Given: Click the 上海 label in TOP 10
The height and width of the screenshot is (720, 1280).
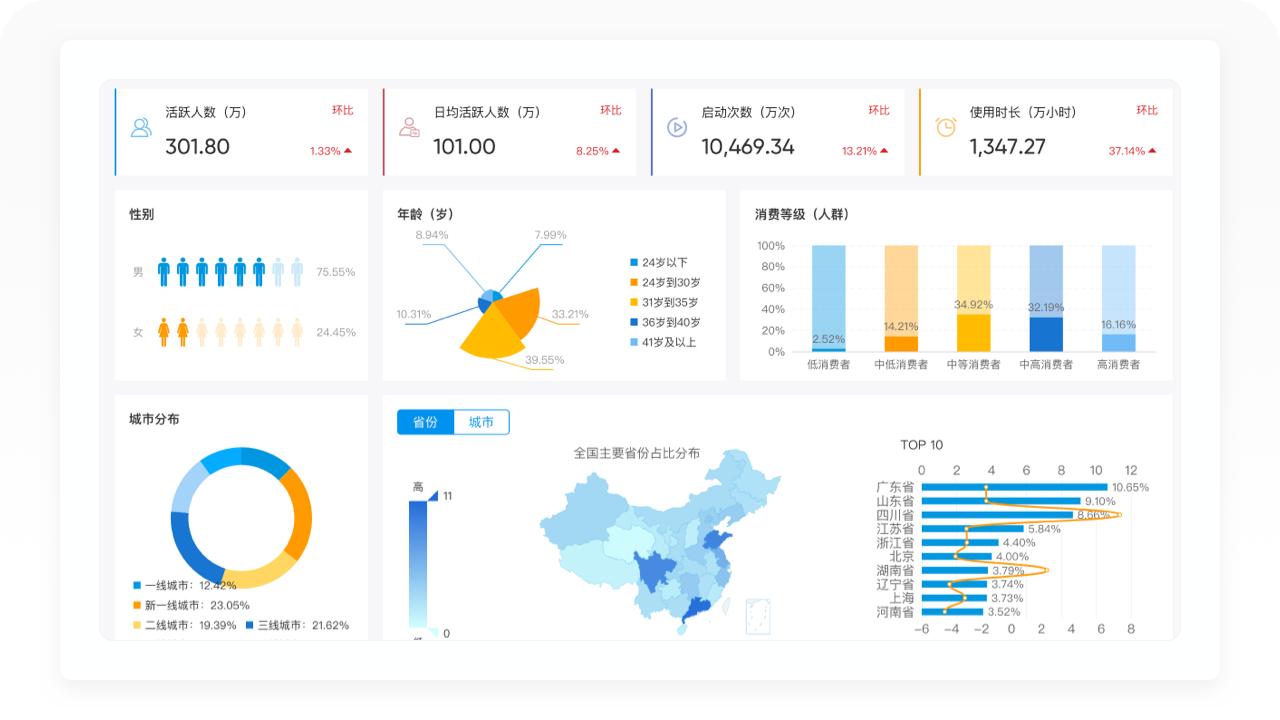Looking at the screenshot, I should 902,598.
